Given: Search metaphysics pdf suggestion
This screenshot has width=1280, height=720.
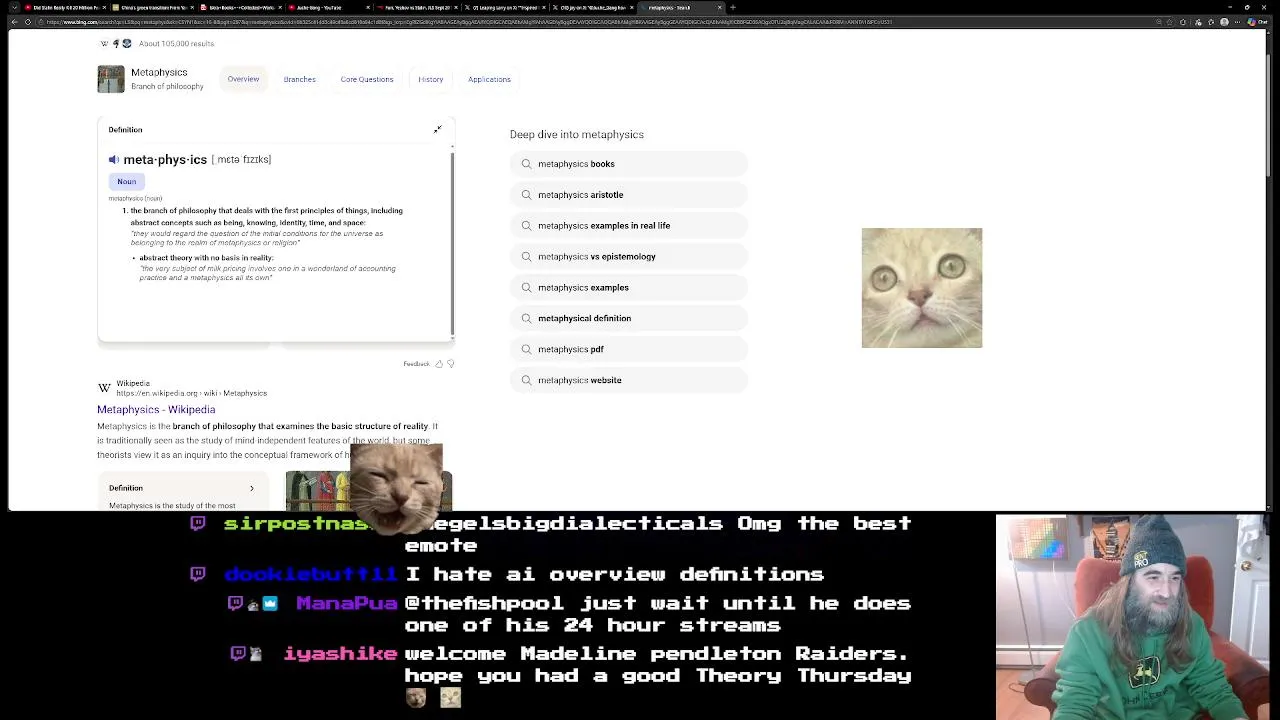Looking at the screenshot, I should (629, 349).
